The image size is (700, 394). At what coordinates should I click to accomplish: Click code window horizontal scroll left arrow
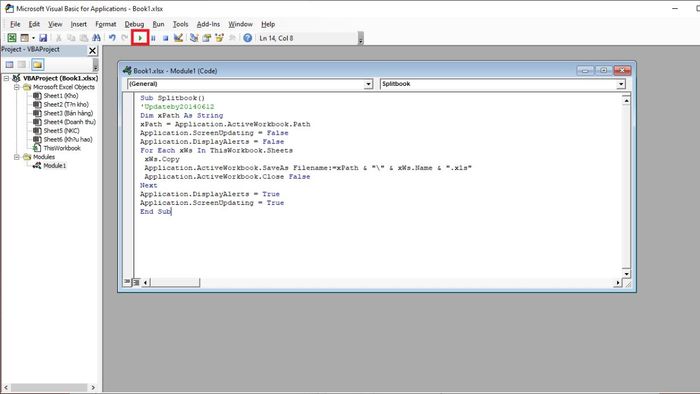(x=145, y=282)
